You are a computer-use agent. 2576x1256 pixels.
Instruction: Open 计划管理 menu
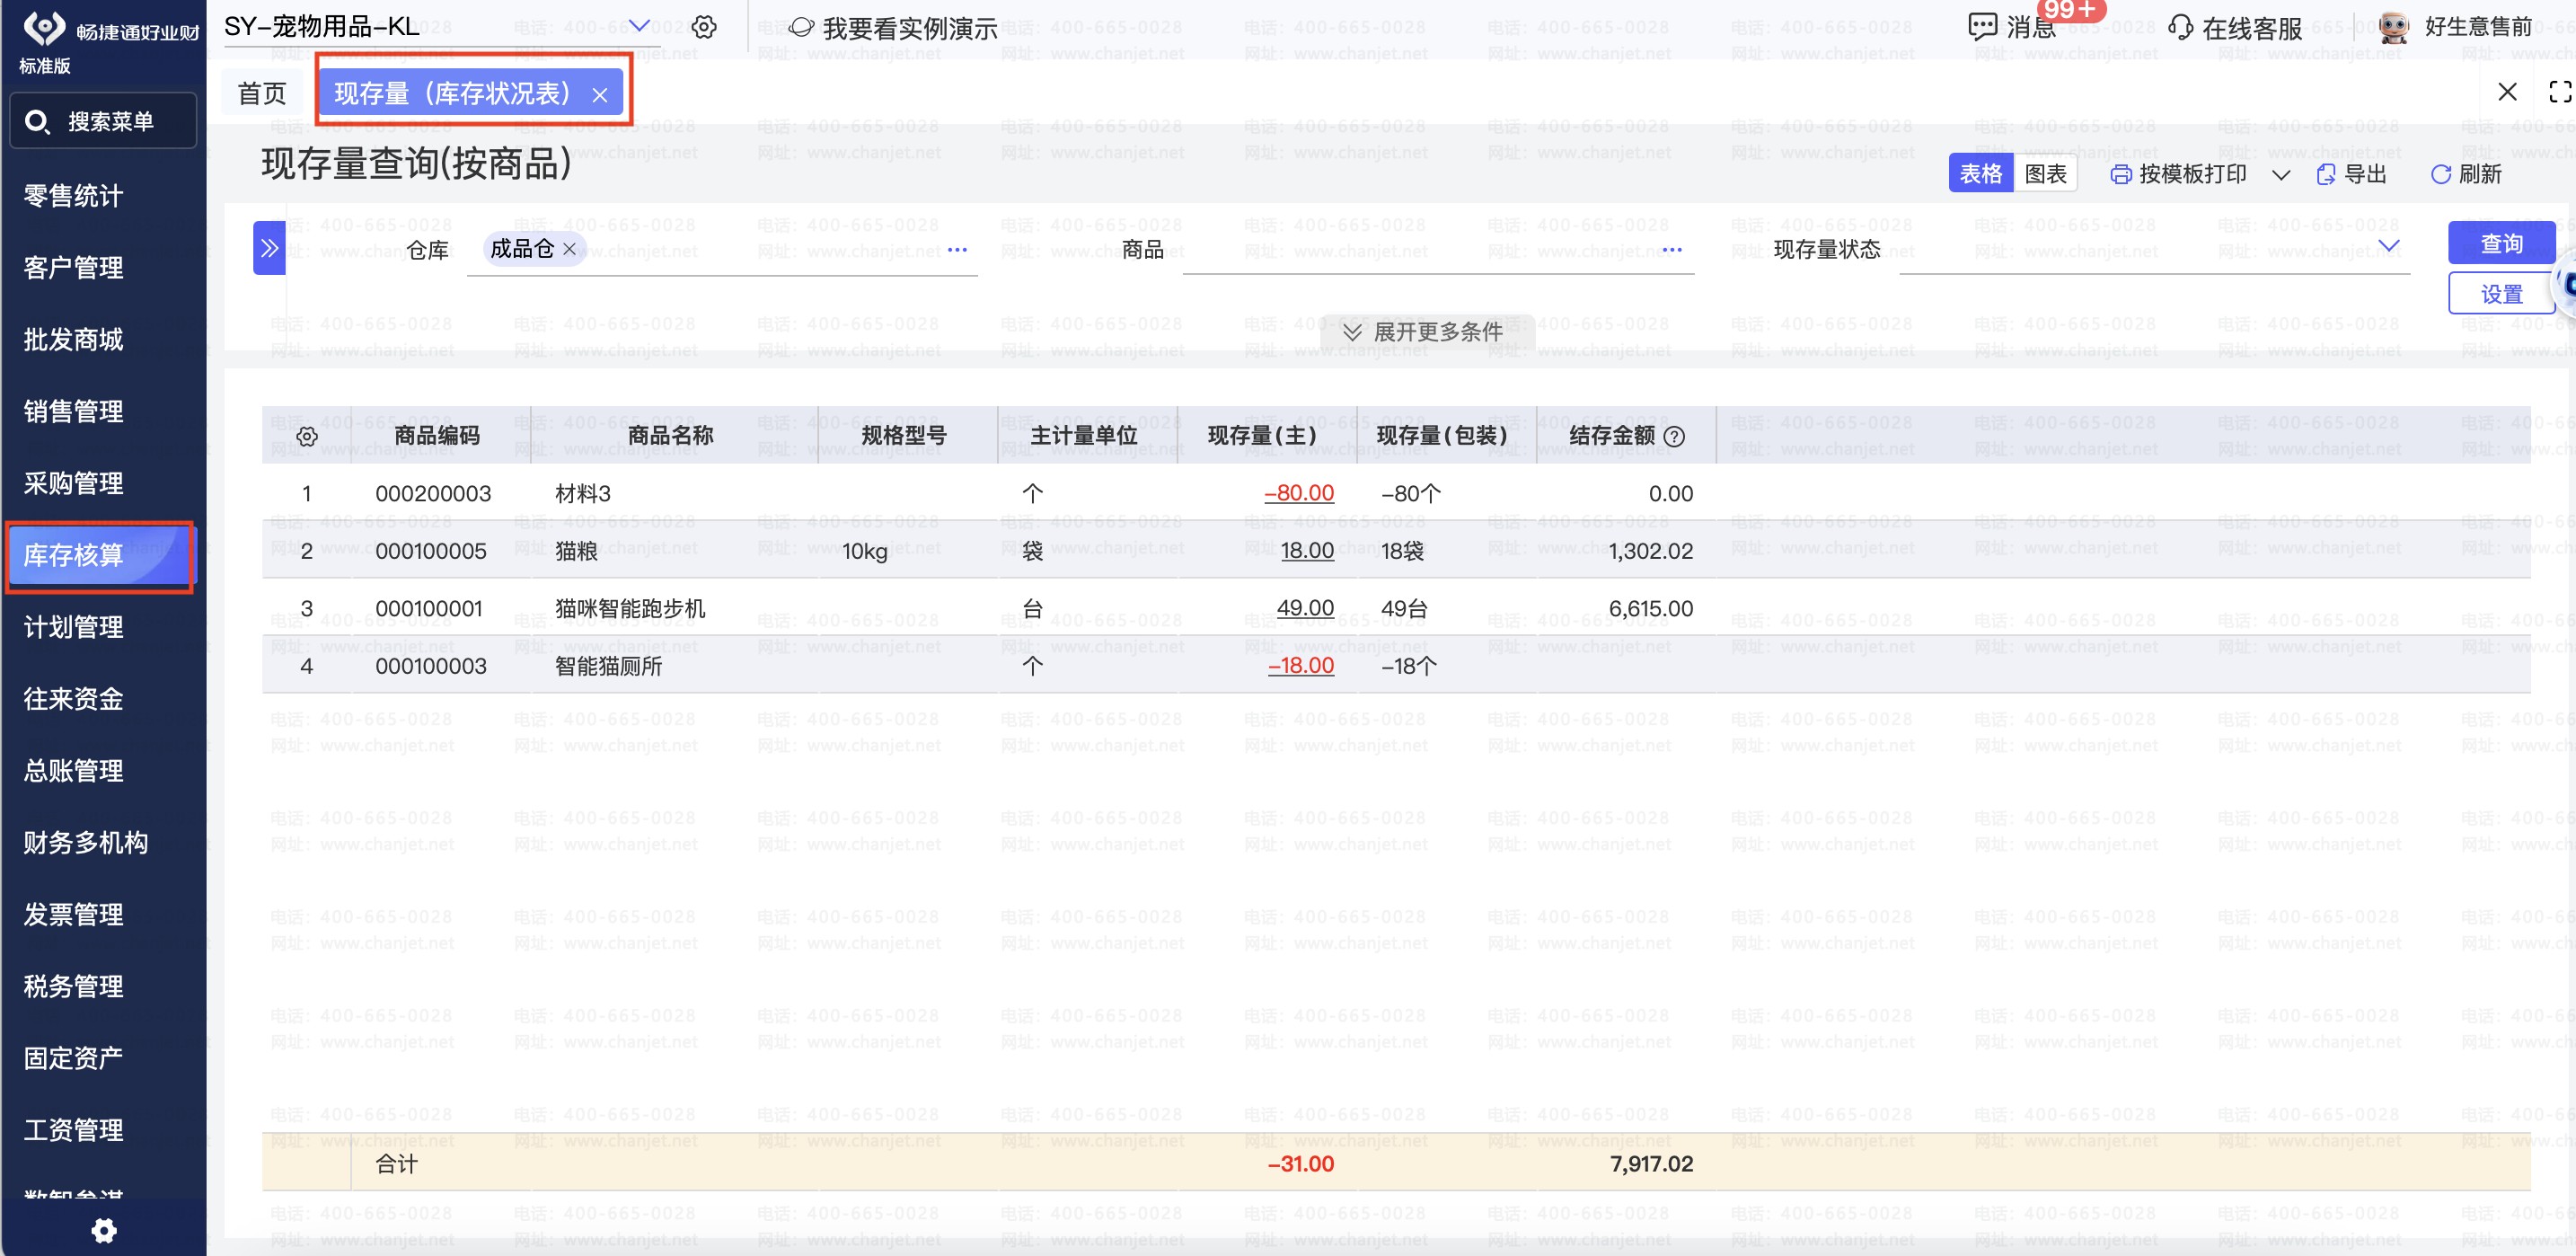click(74, 628)
